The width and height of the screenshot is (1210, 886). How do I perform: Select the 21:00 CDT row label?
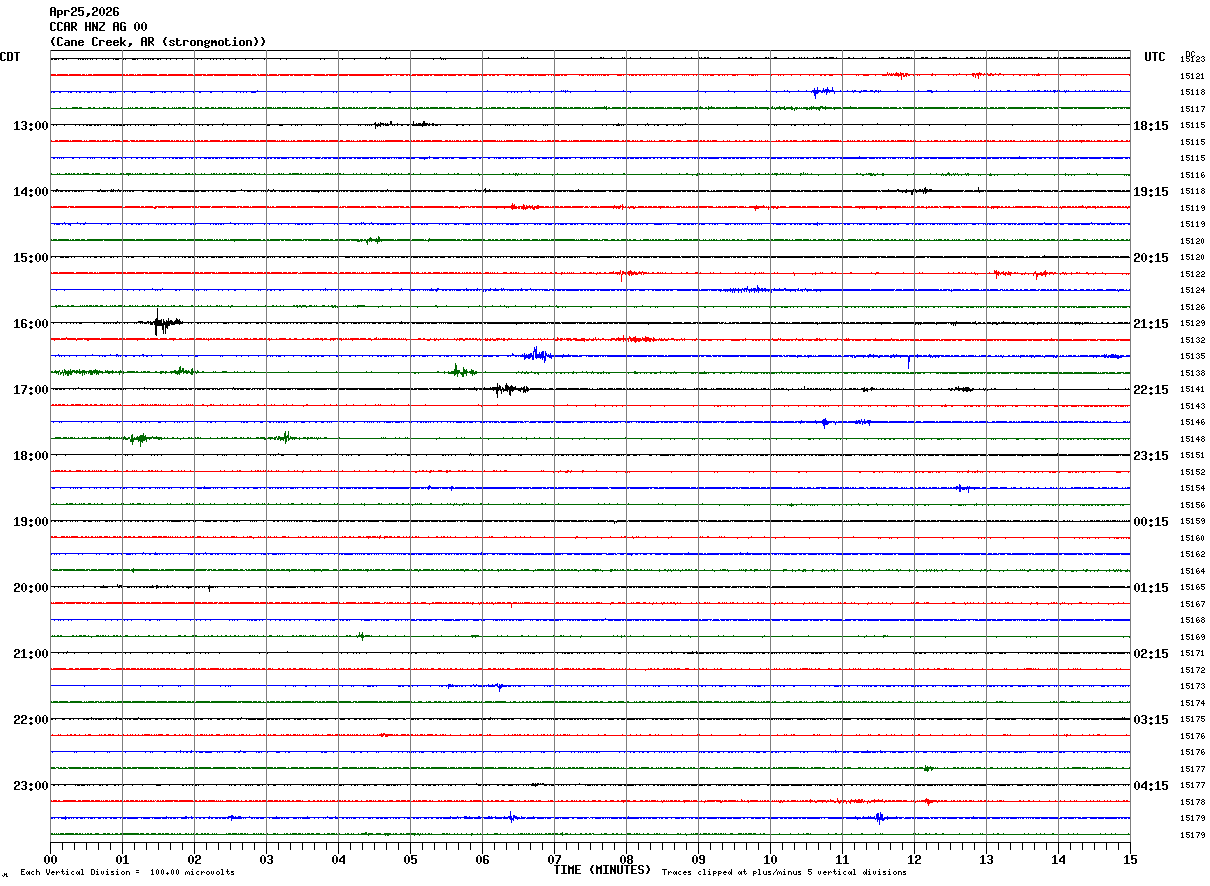click(x=30, y=654)
